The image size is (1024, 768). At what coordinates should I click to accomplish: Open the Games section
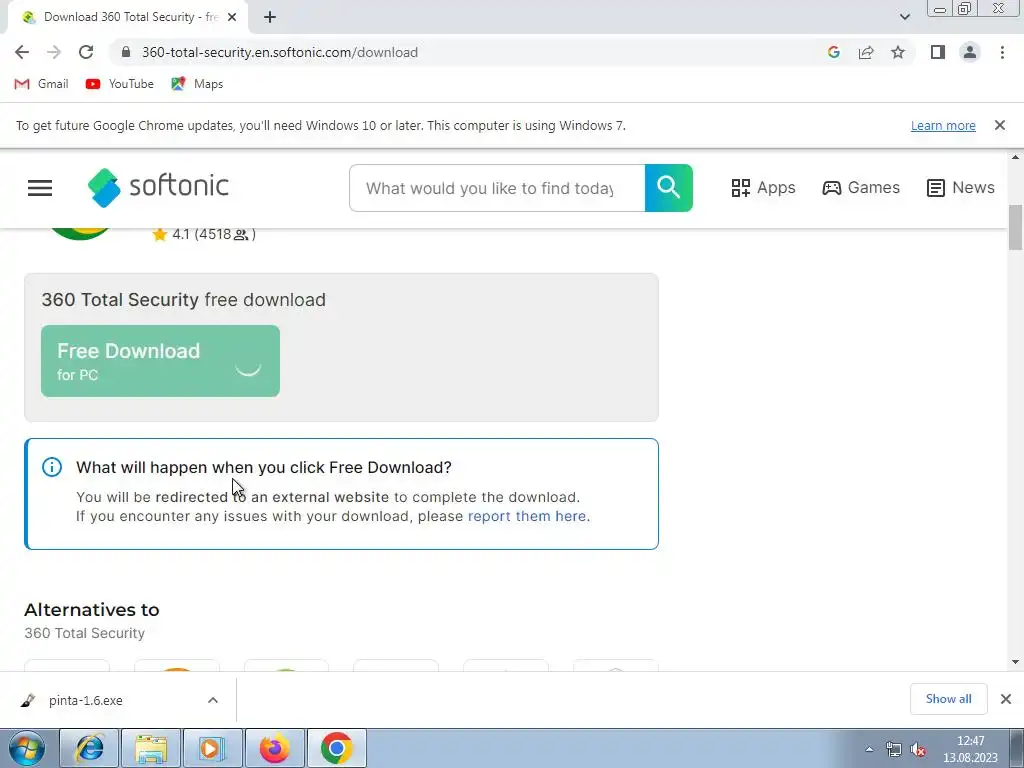pyautogui.click(x=861, y=188)
